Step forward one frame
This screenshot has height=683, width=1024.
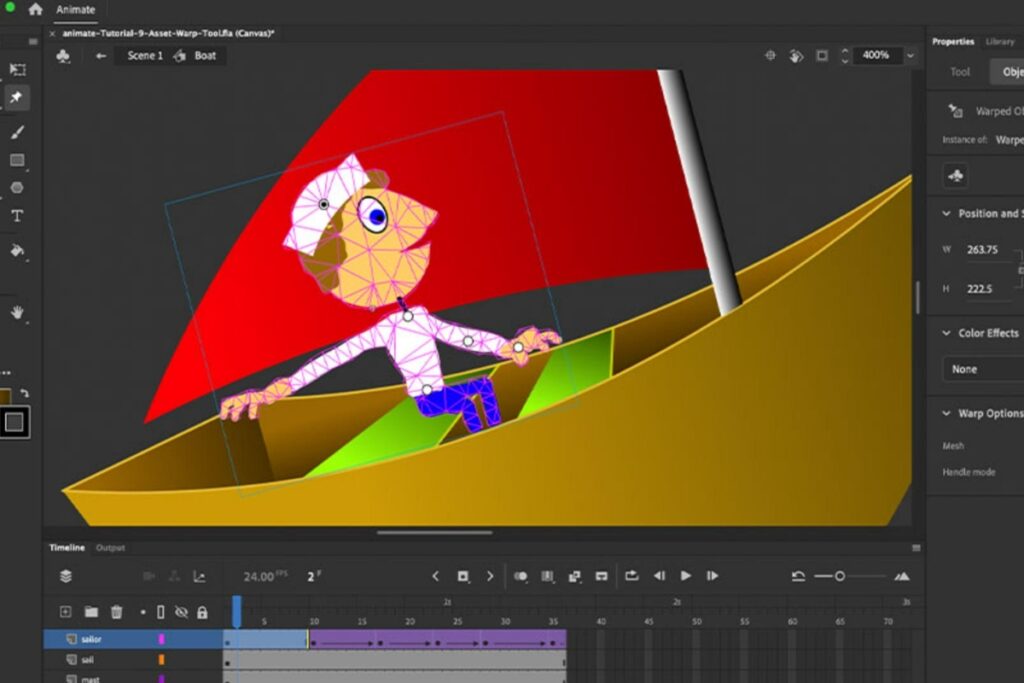[x=712, y=575]
